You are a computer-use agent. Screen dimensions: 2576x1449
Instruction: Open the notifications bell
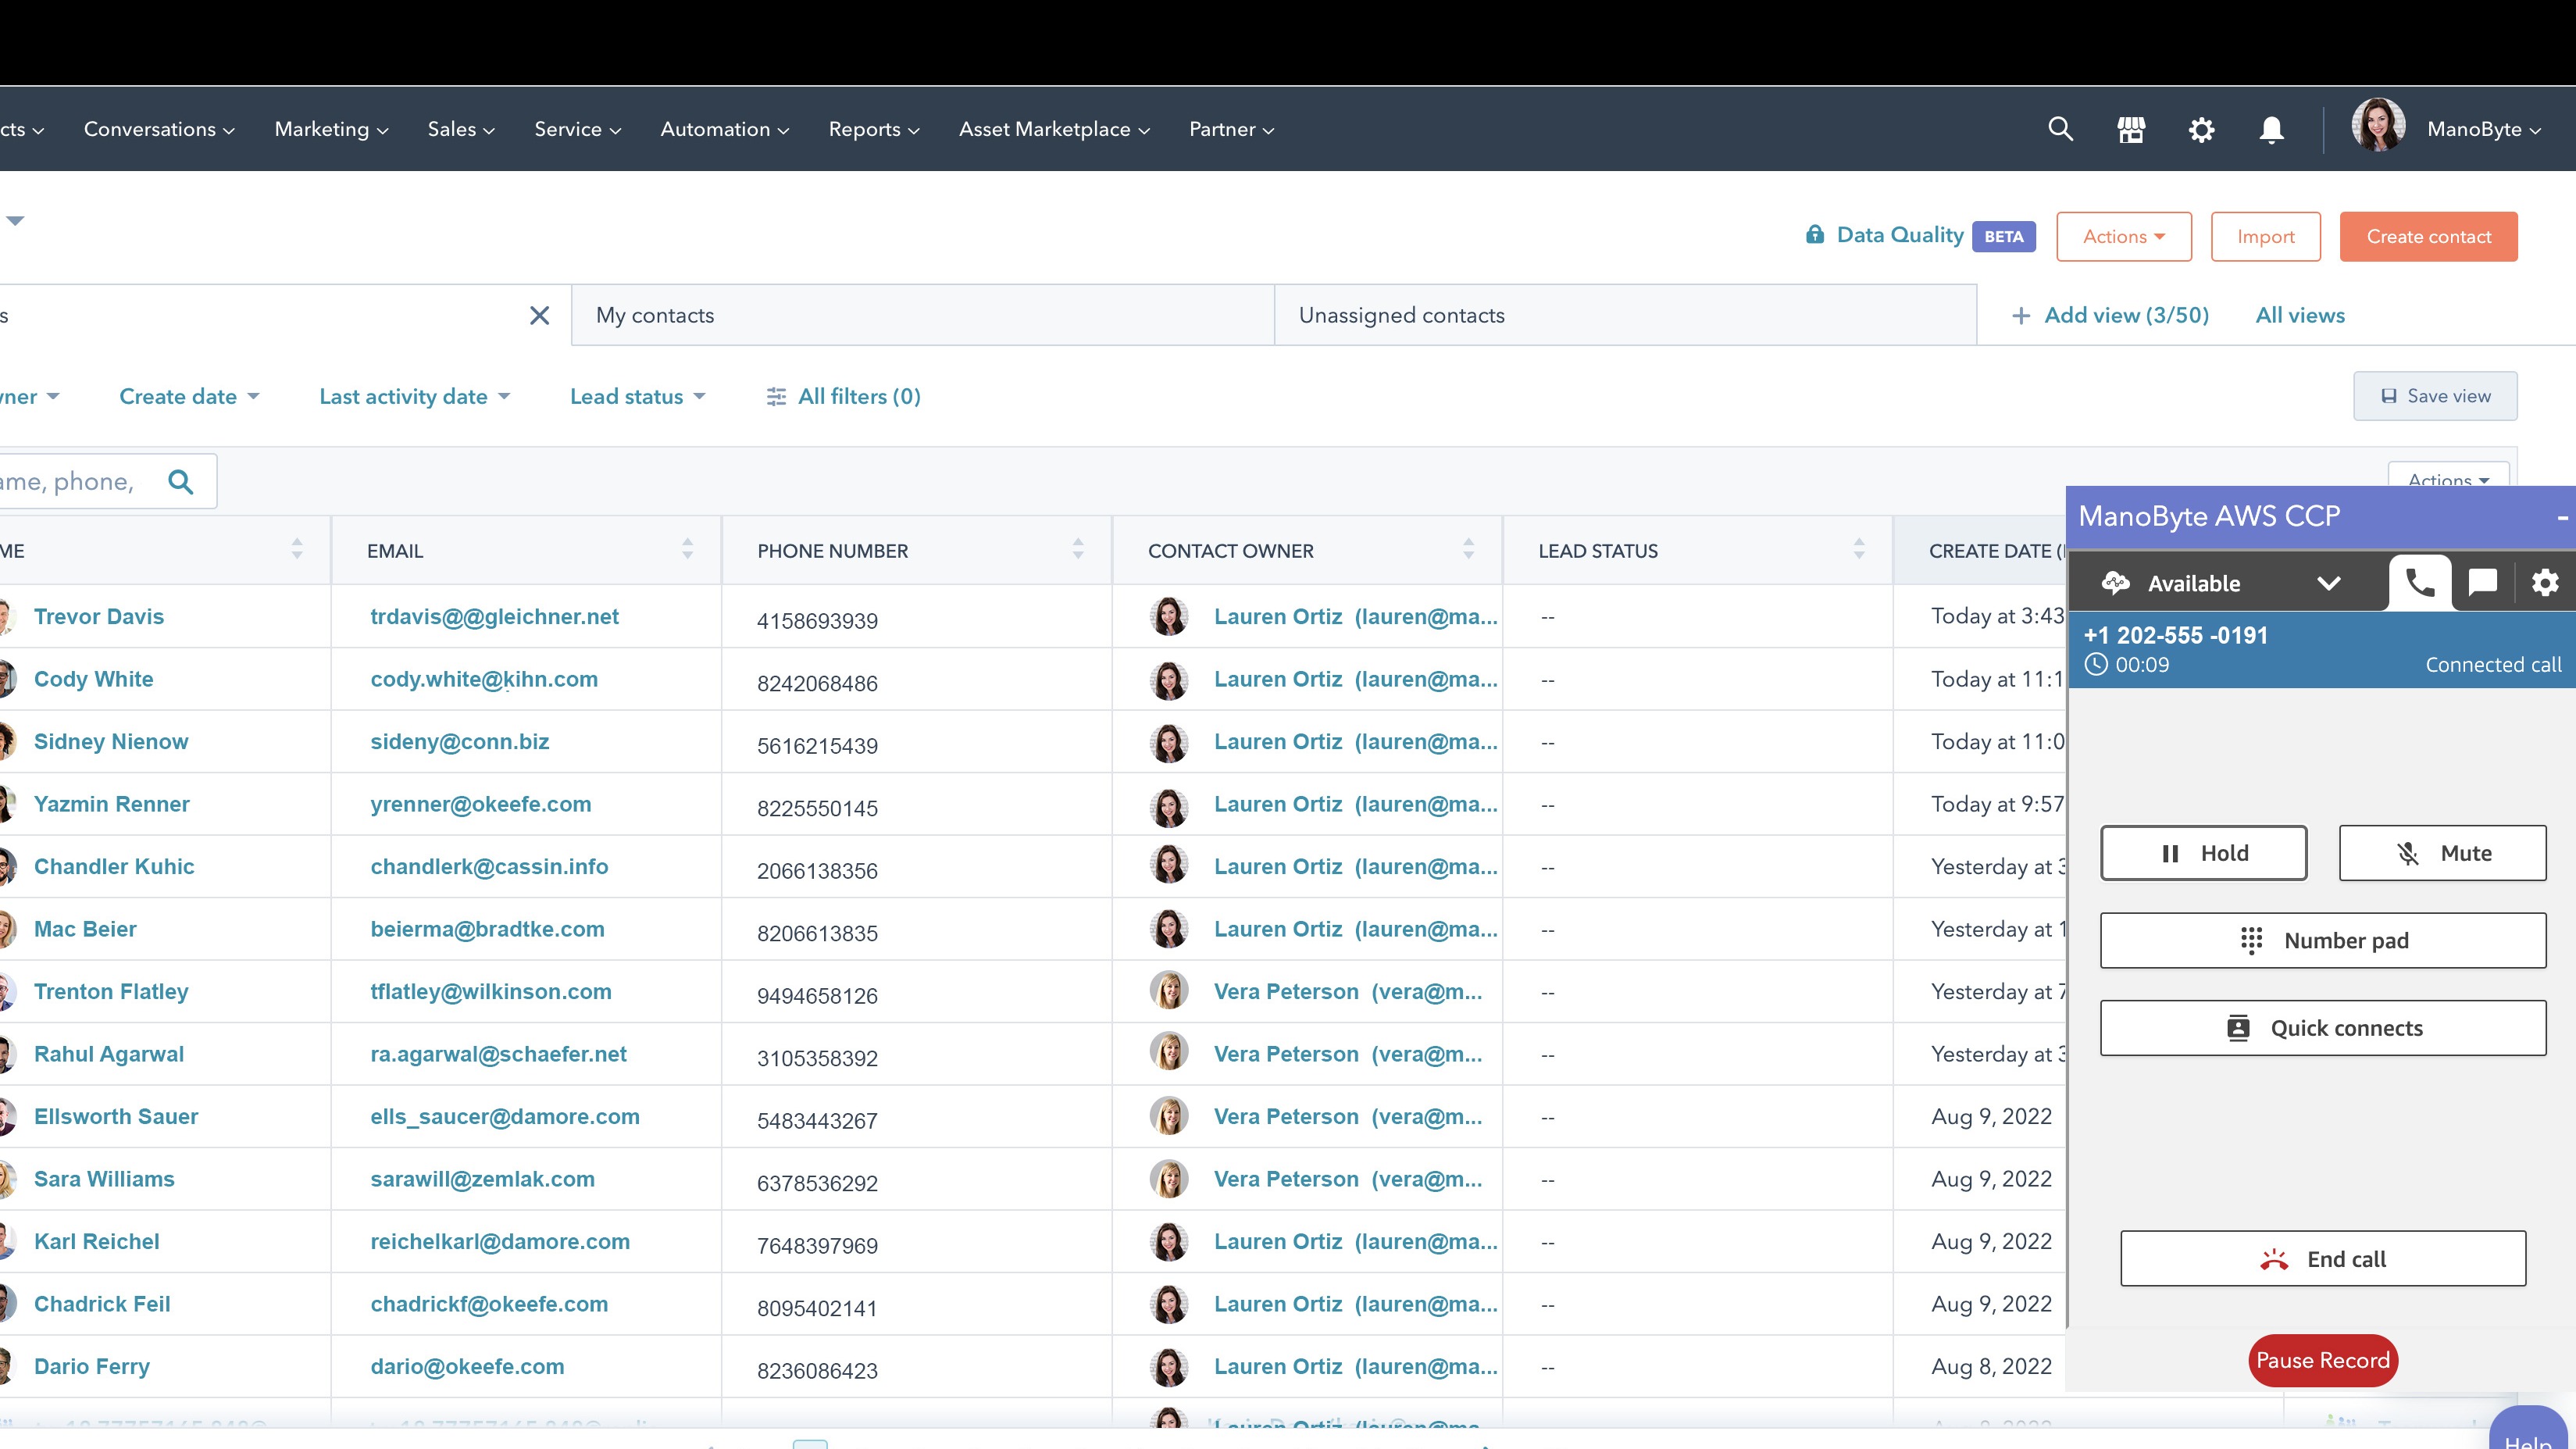2270,129
